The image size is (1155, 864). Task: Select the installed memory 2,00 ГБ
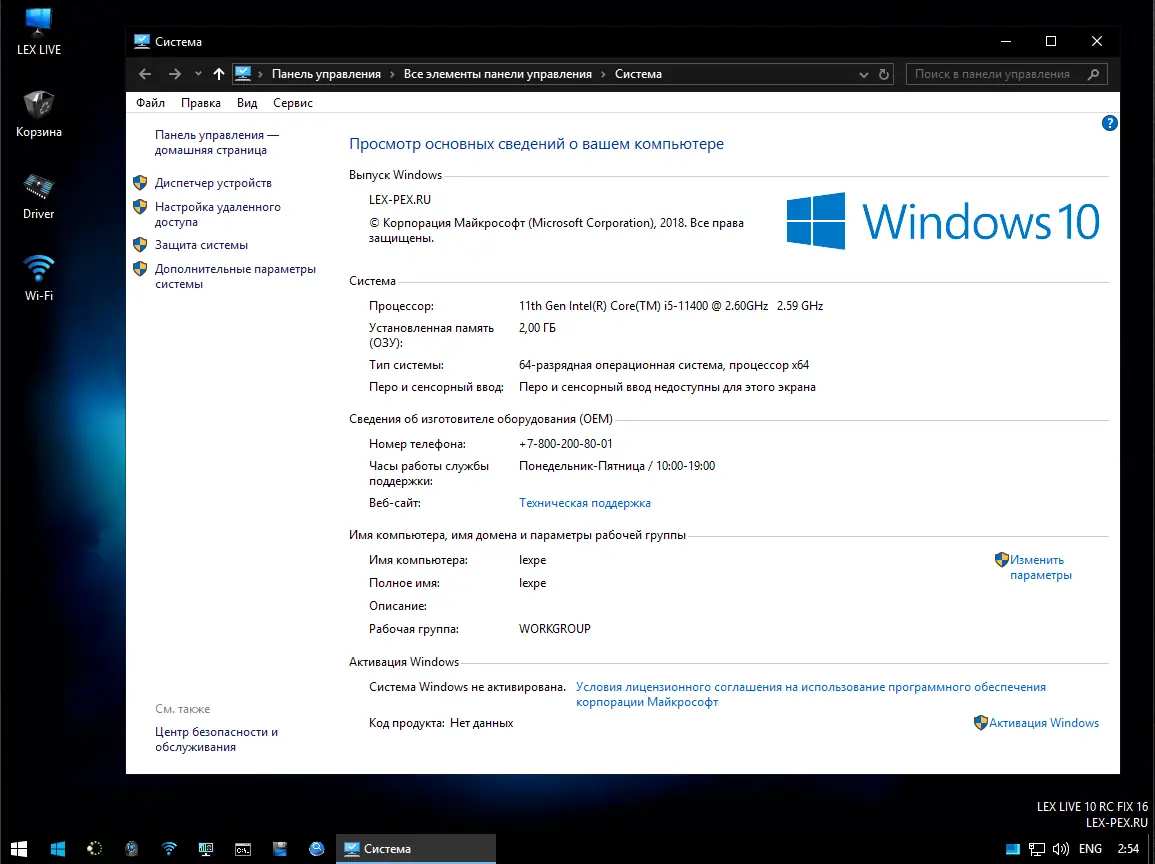537,328
